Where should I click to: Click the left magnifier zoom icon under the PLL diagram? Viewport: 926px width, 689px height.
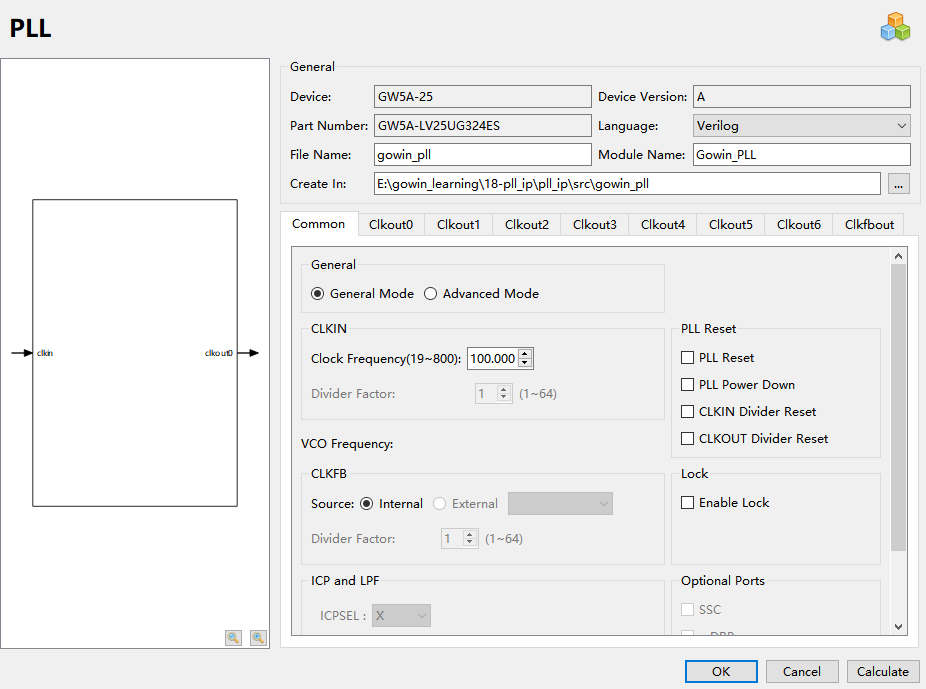233,638
